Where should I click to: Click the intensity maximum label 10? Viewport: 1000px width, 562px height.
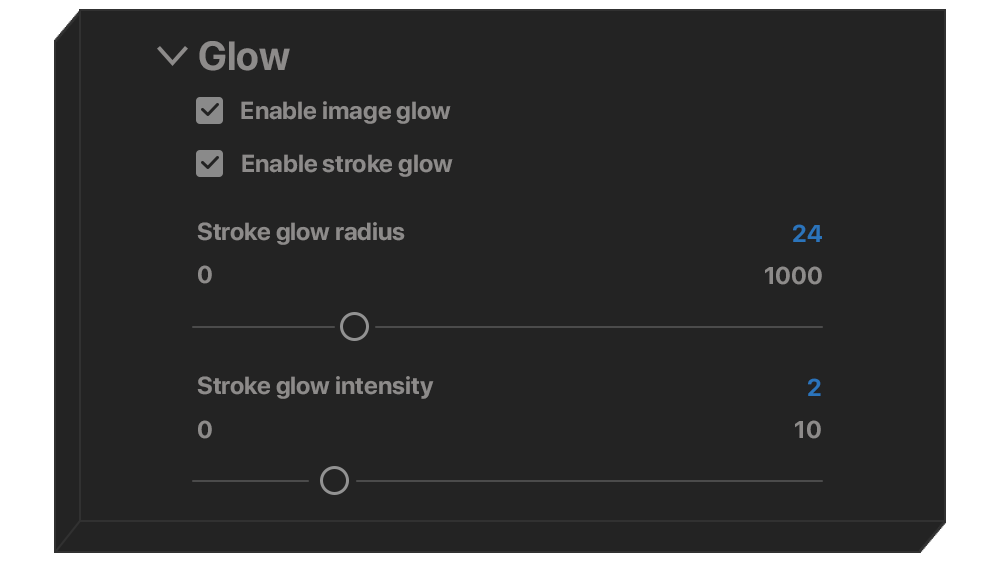(807, 430)
